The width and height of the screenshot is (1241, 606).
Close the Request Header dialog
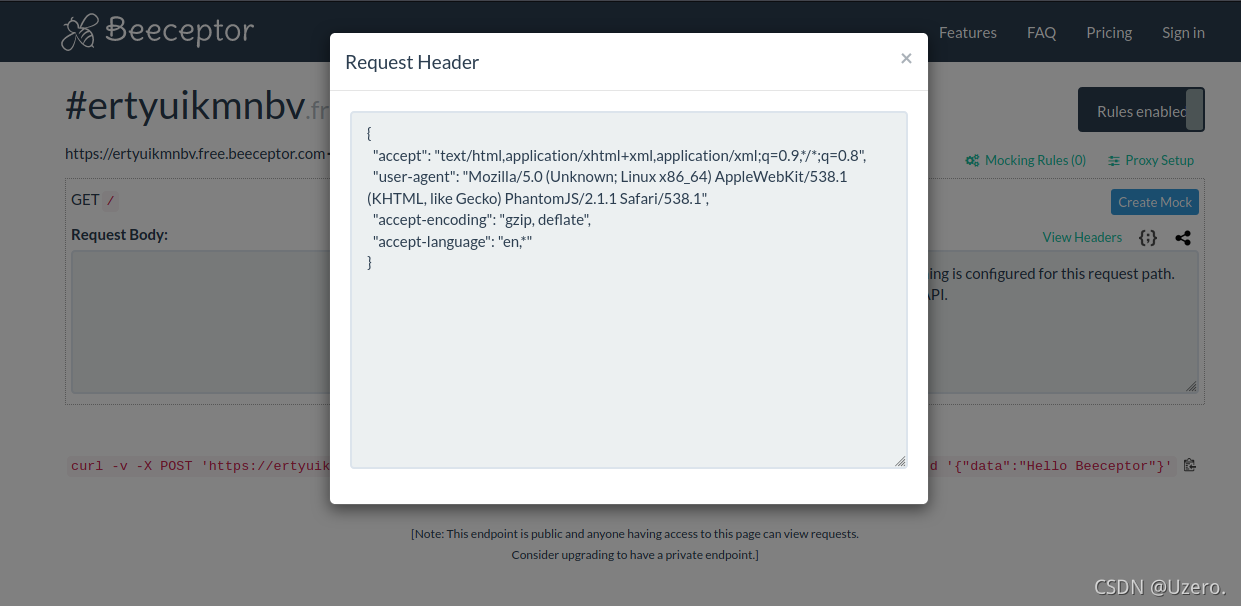pyautogui.click(x=906, y=58)
